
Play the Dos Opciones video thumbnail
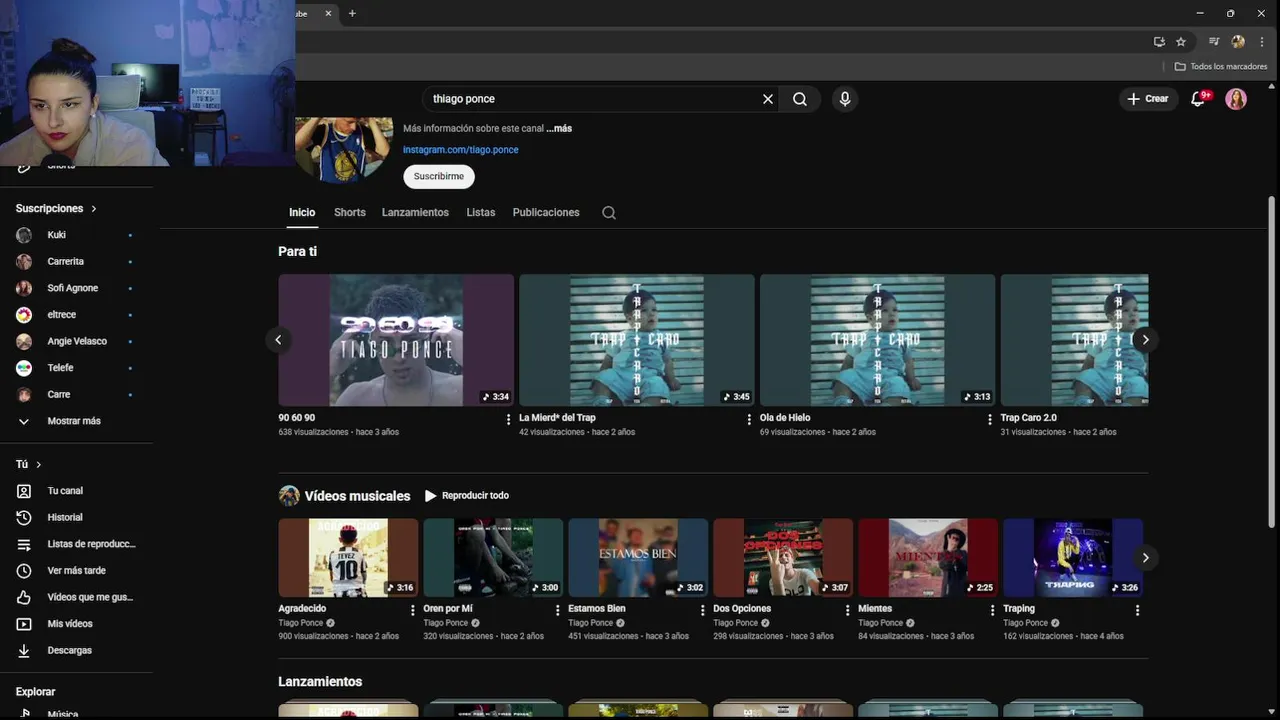pyautogui.click(x=783, y=557)
